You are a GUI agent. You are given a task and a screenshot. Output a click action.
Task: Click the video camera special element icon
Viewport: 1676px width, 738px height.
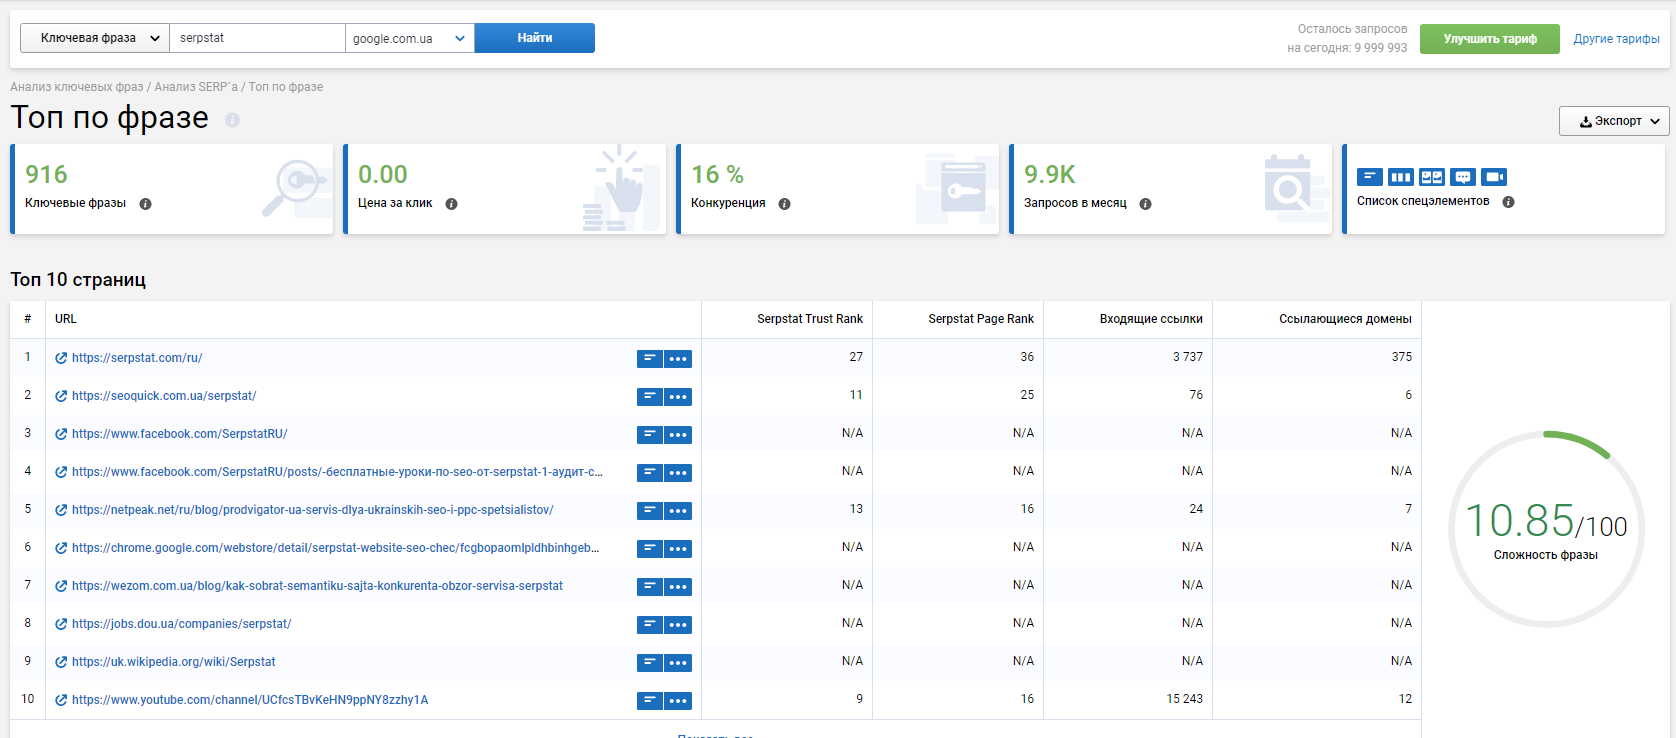(1494, 177)
